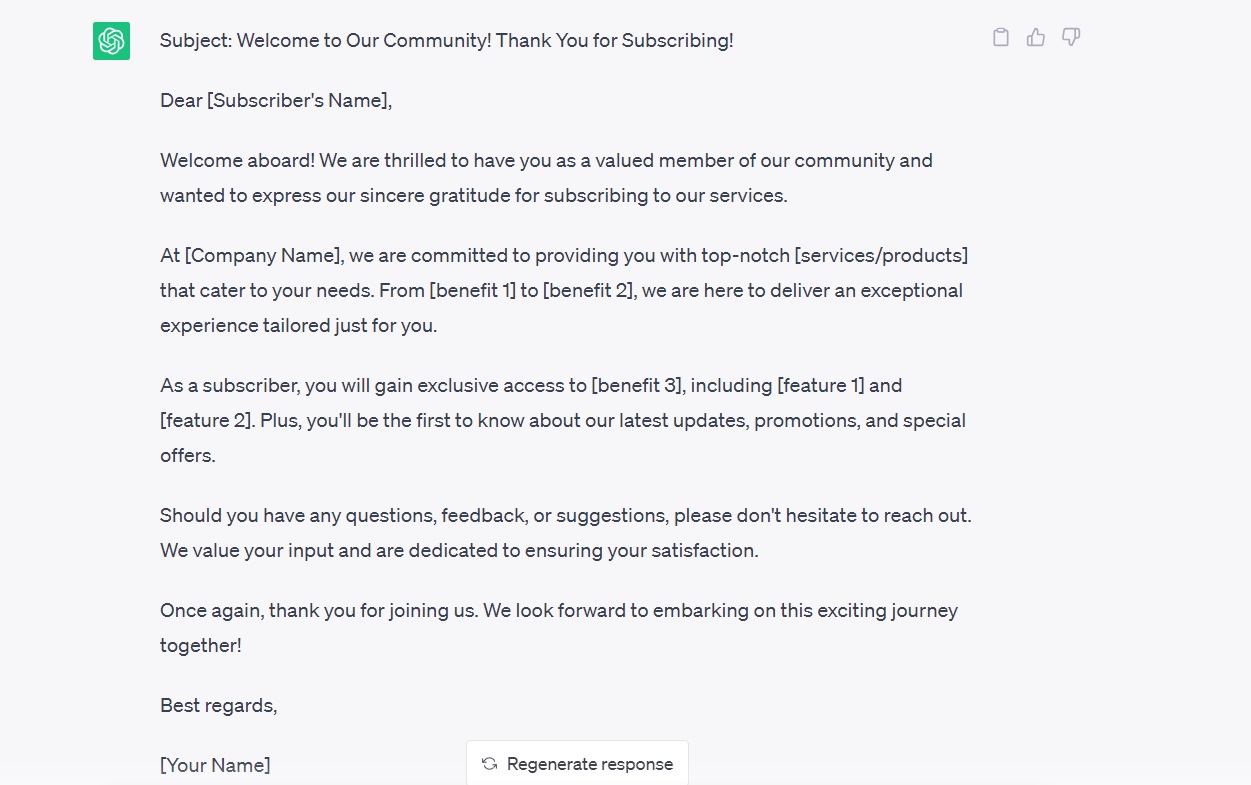Screen dimensions: 1251x785
Task: Give the response a thumbs down
Action: coord(1071,38)
